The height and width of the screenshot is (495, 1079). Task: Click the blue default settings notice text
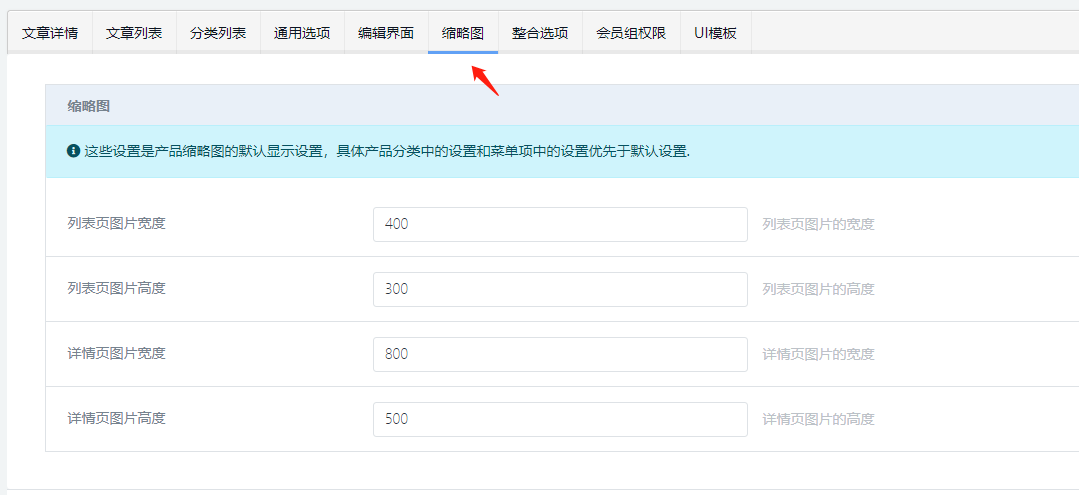click(x=387, y=151)
